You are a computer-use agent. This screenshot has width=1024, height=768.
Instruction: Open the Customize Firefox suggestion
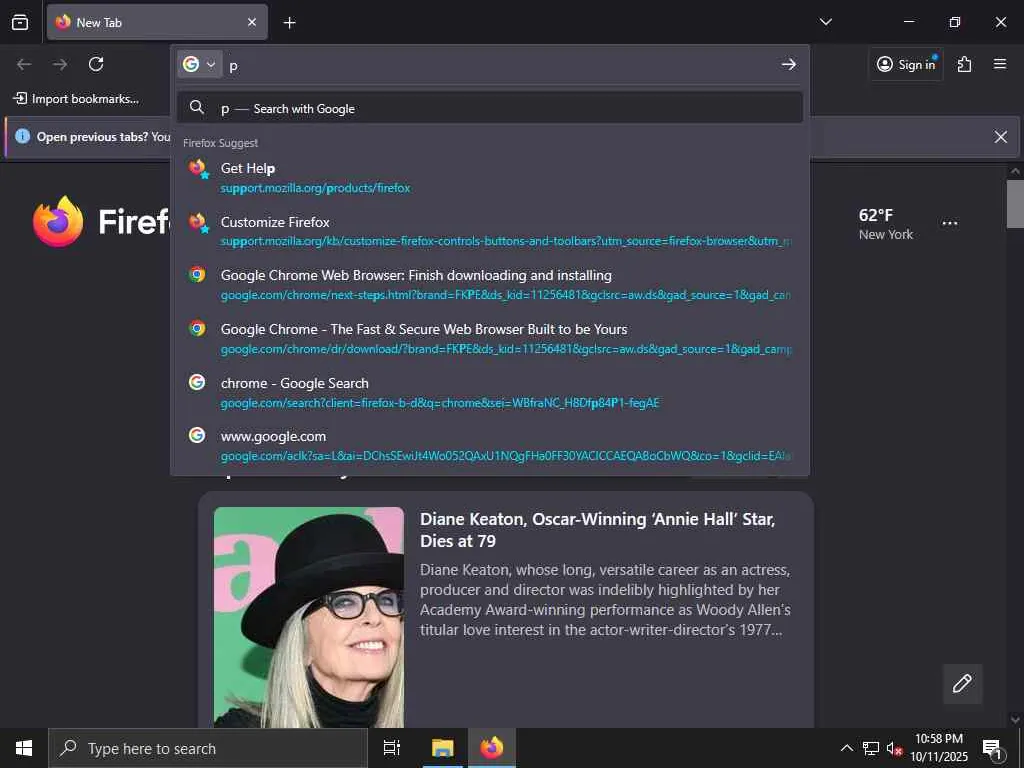tap(490, 231)
